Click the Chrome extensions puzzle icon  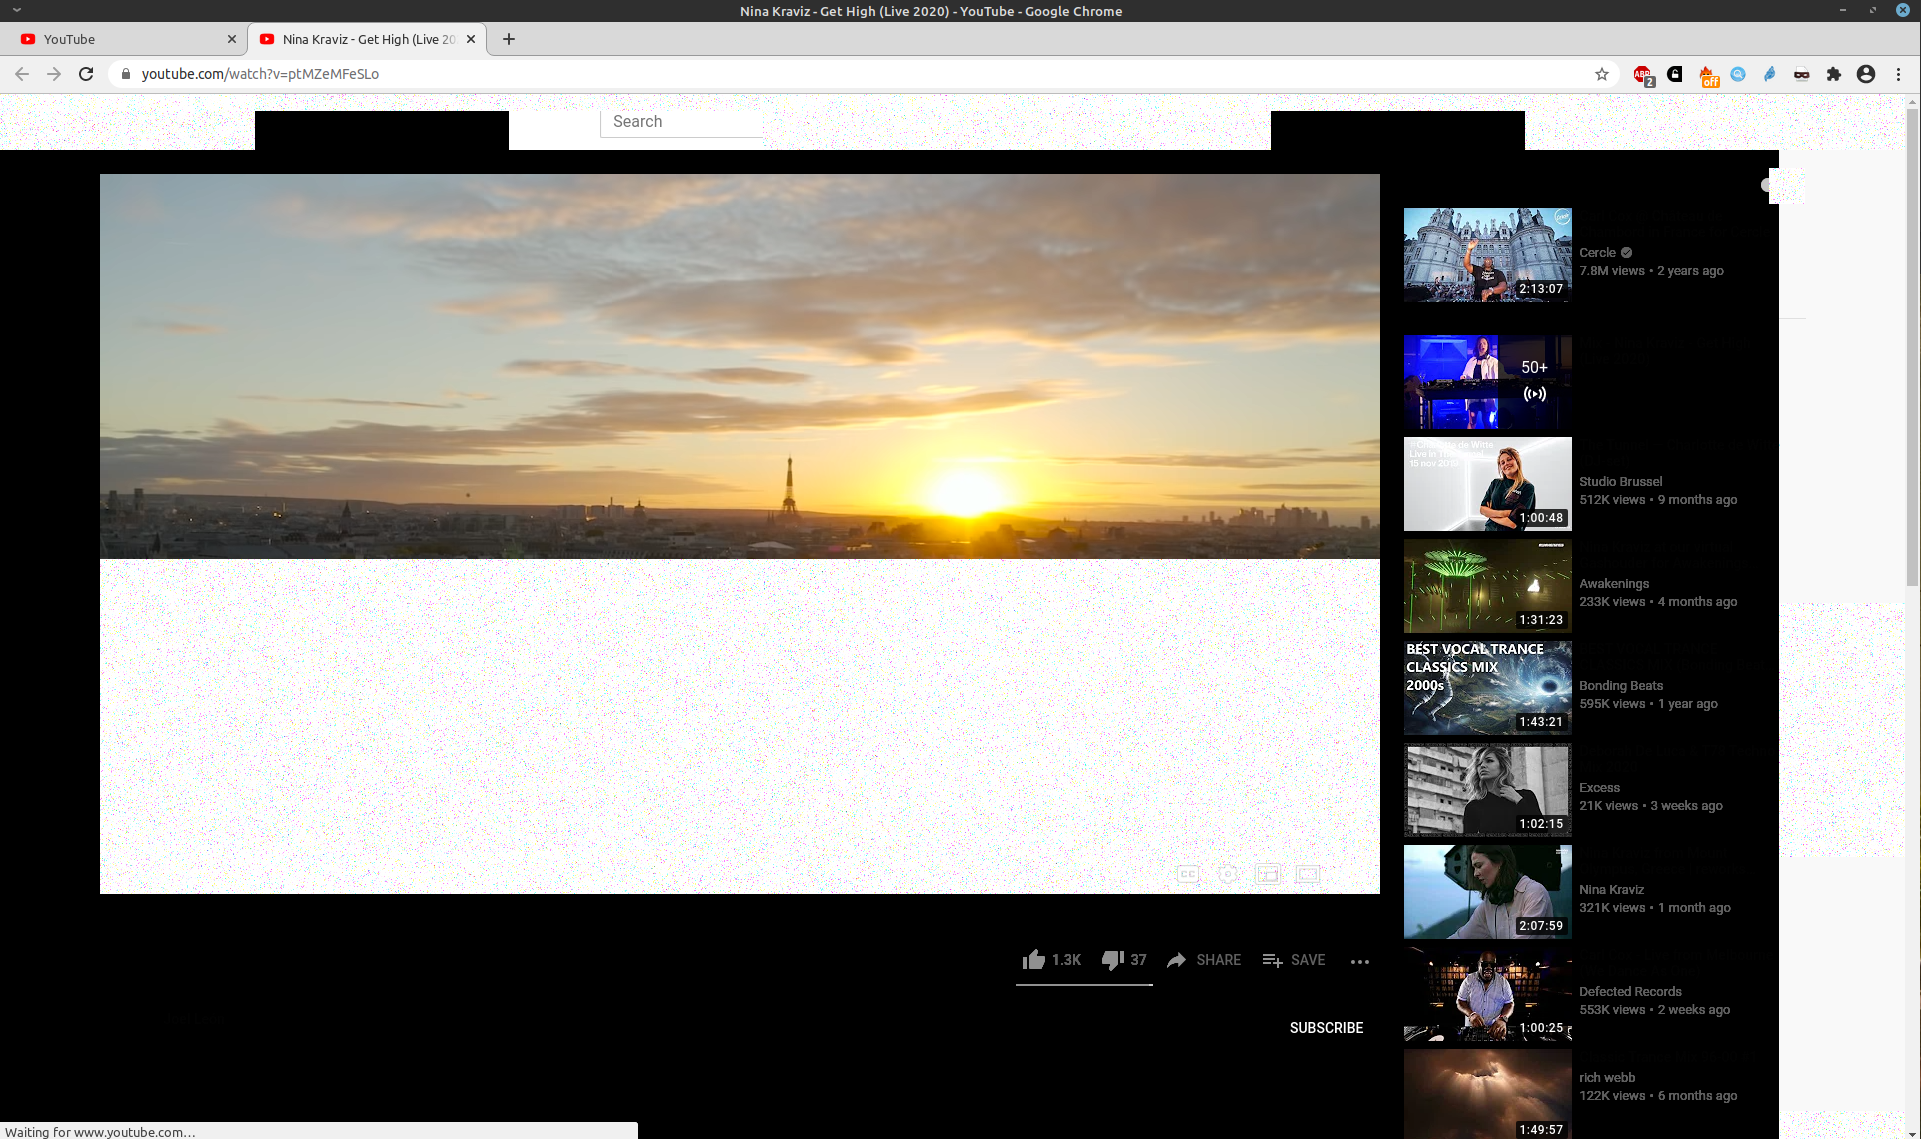point(1835,73)
